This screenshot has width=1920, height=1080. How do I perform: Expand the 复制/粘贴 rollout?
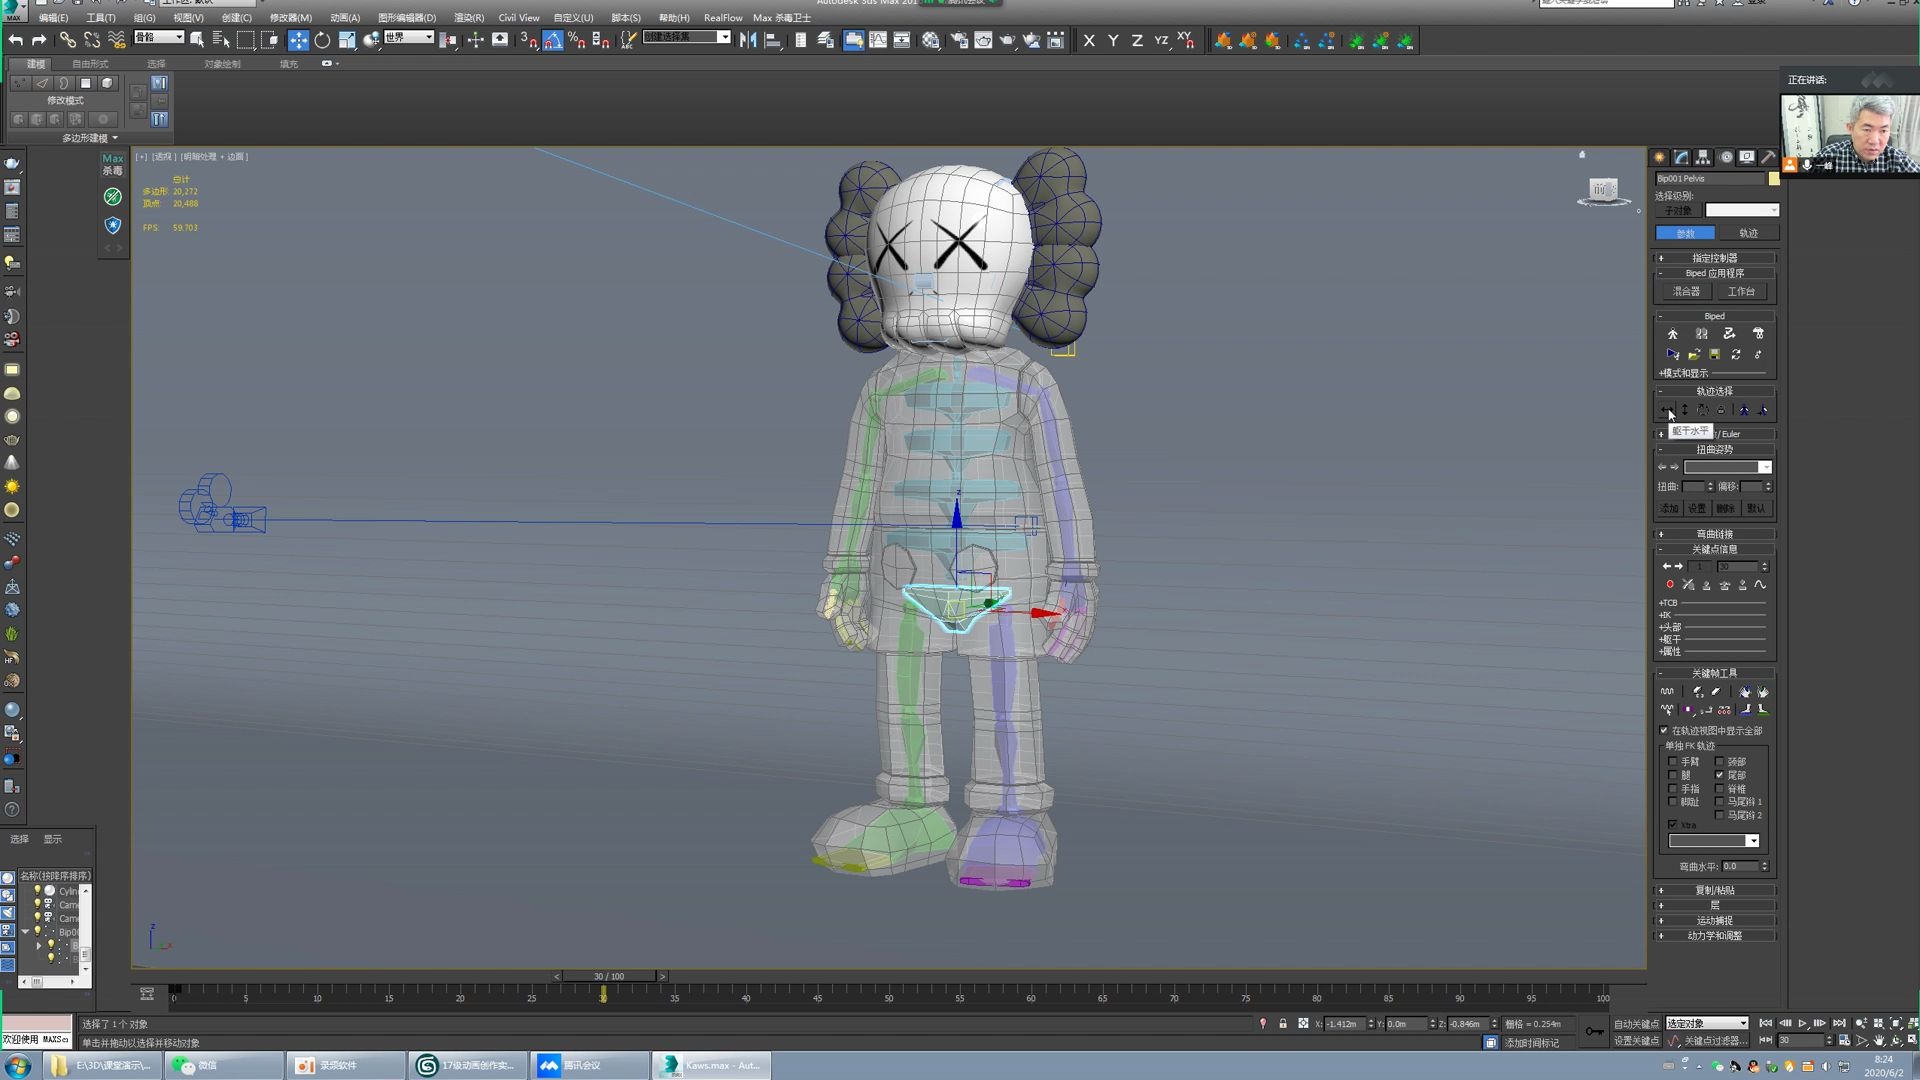click(1714, 890)
